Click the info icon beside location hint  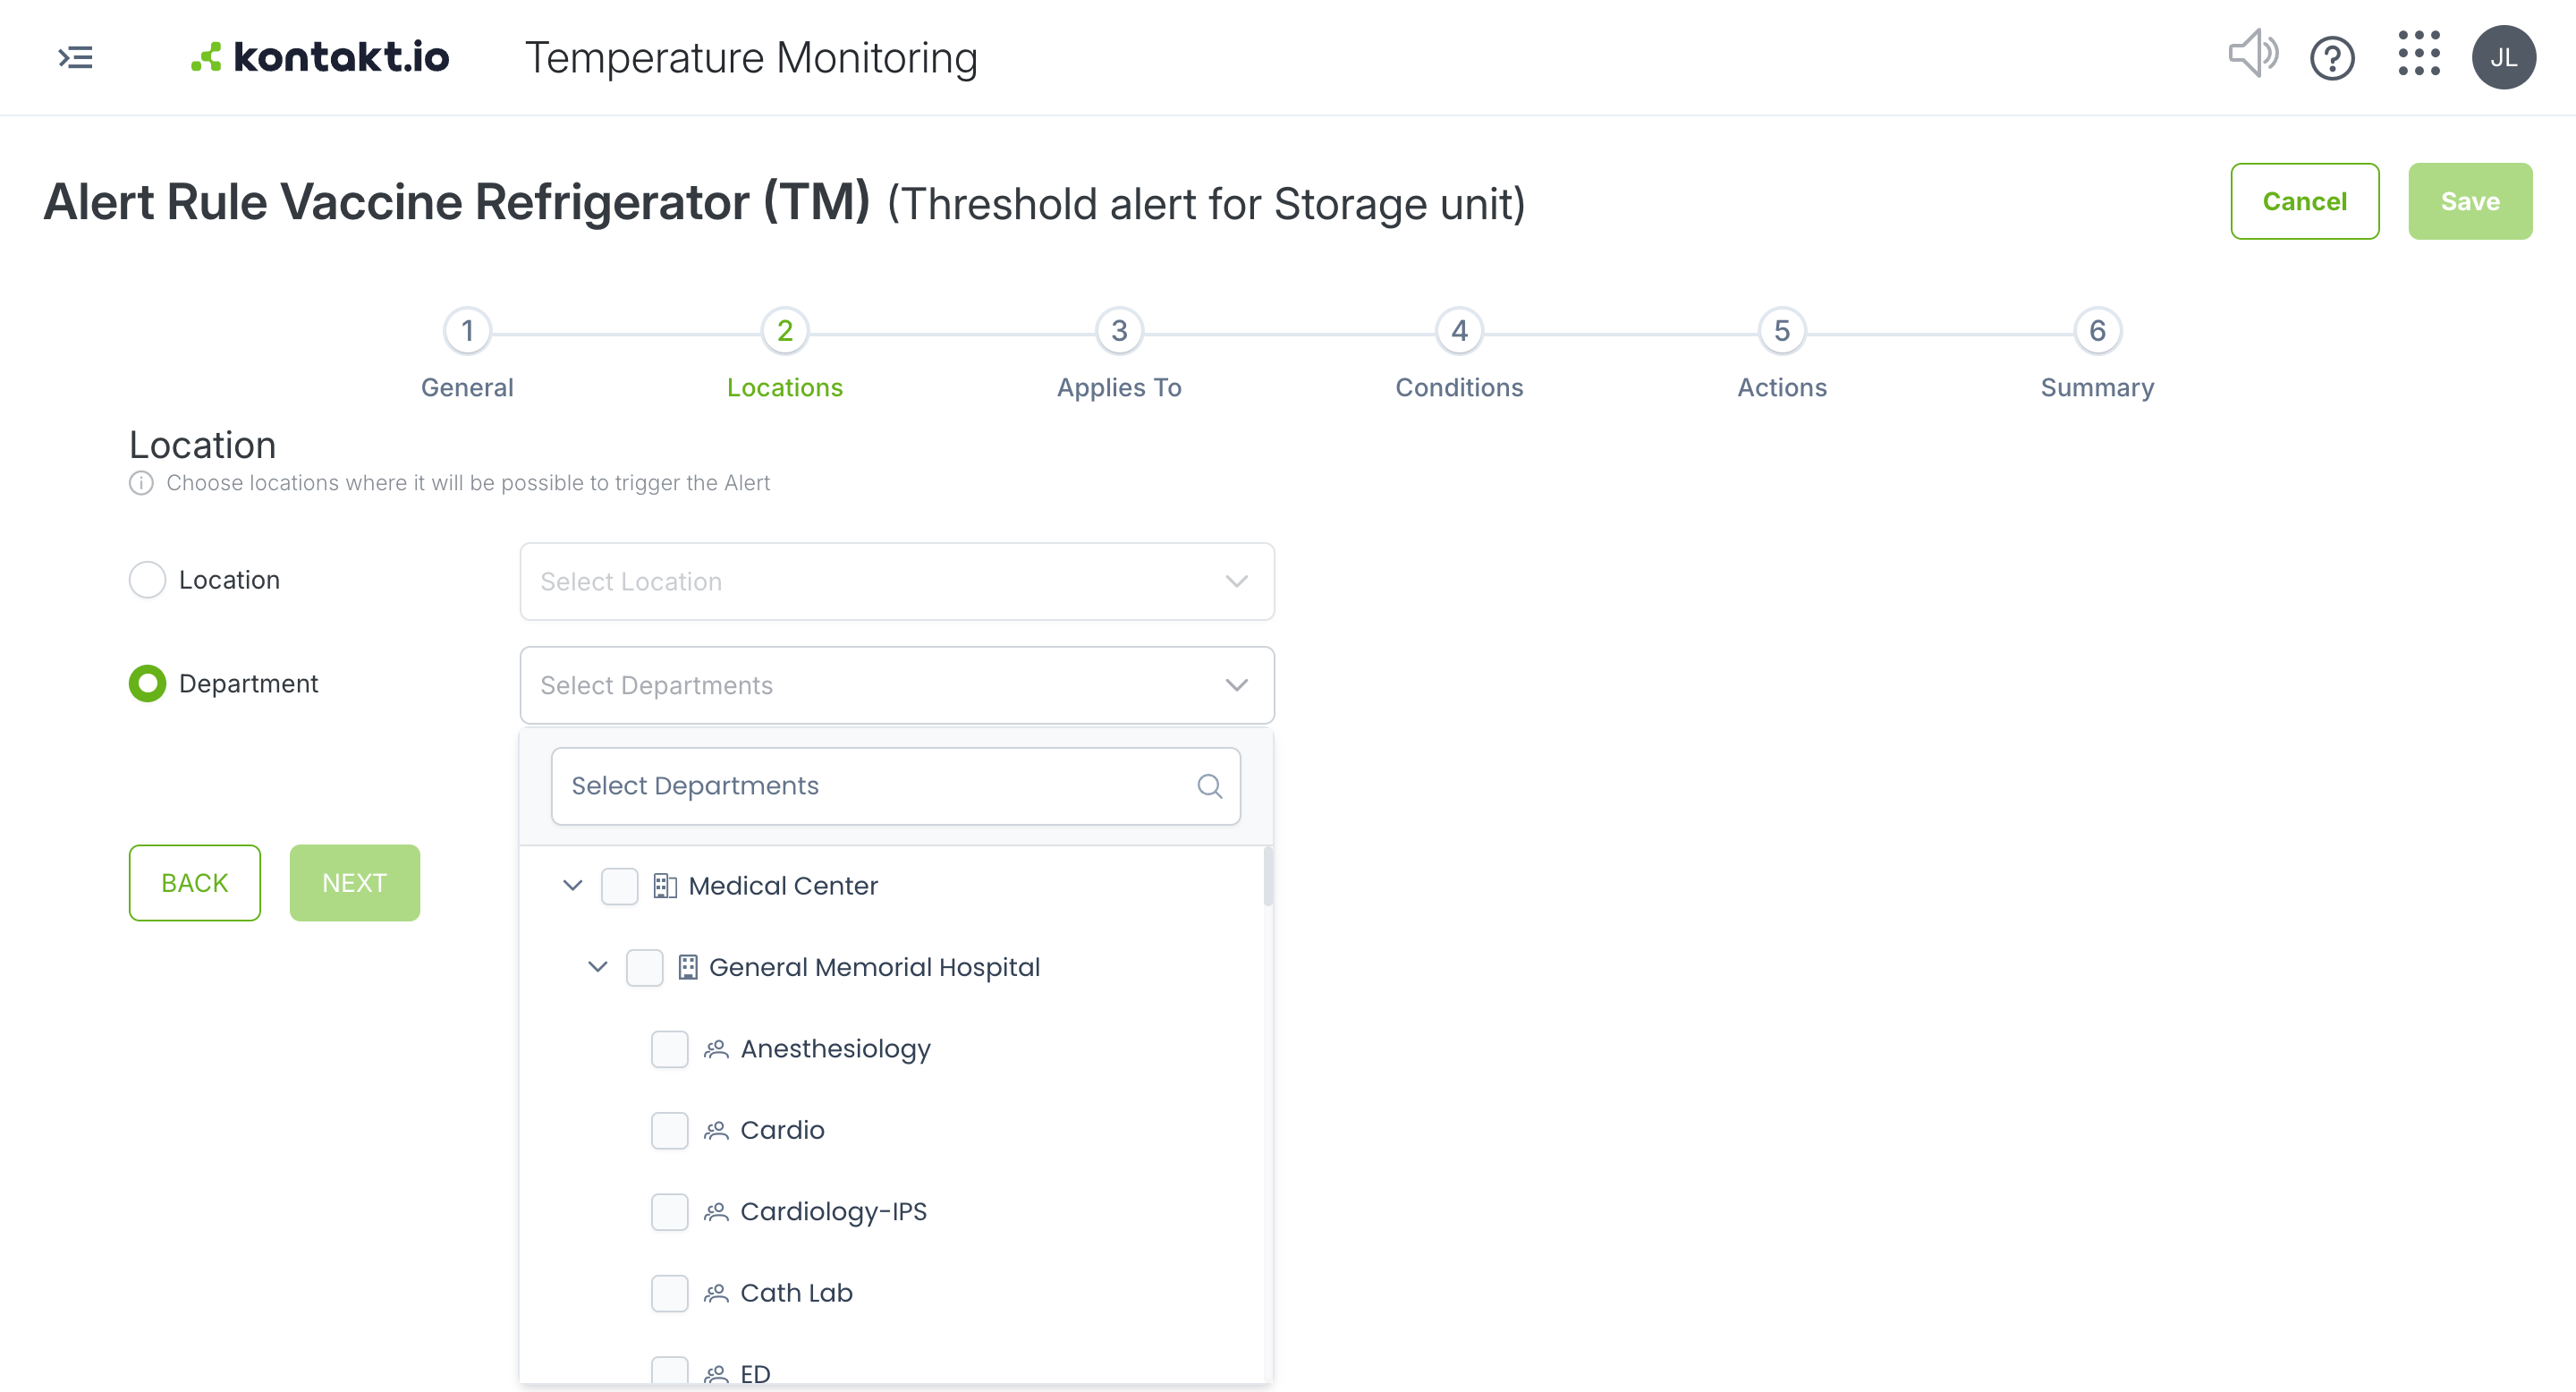click(x=141, y=483)
